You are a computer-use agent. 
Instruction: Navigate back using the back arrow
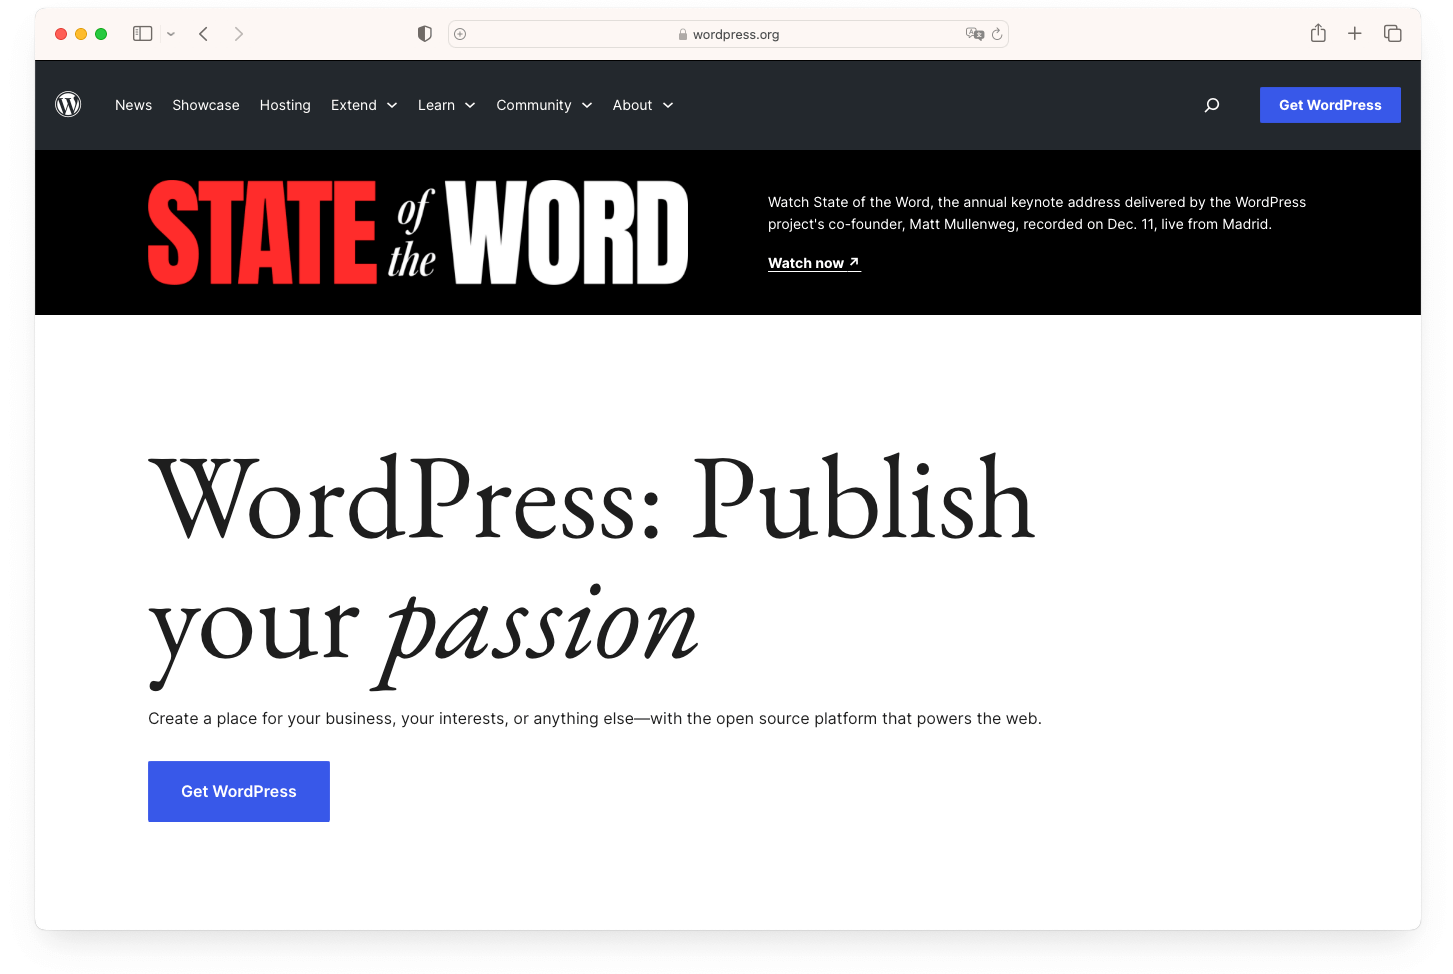click(203, 33)
